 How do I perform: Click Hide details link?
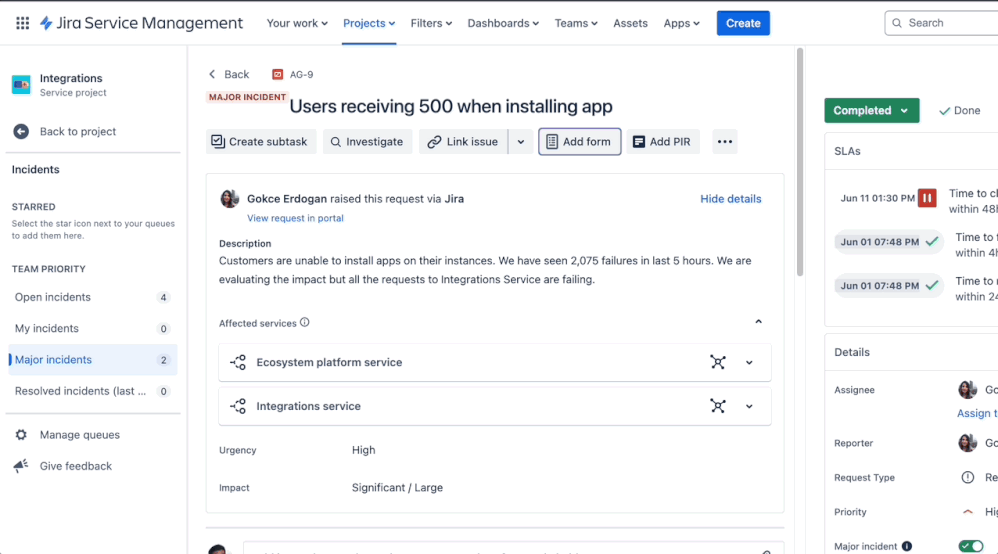[x=731, y=199]
